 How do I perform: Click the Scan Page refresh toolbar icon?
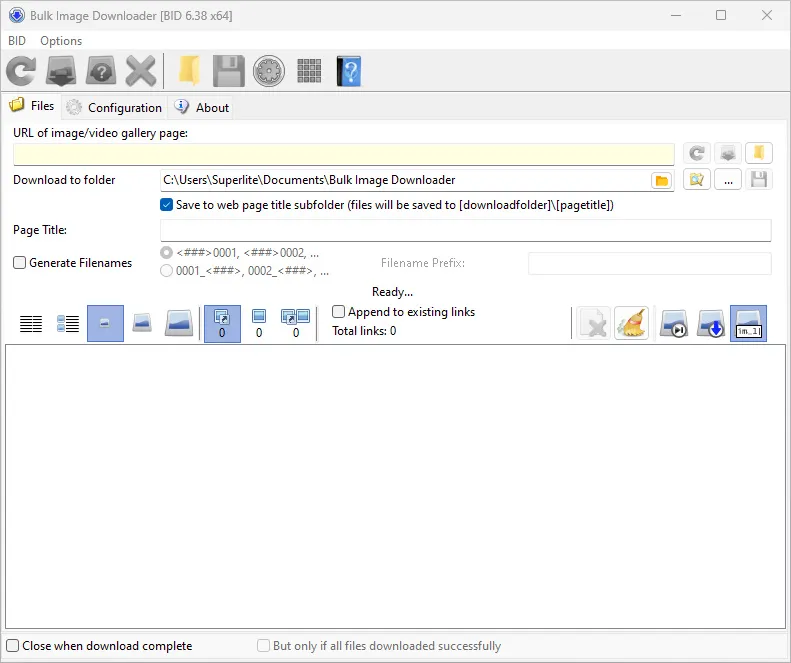tap(21, 71)
